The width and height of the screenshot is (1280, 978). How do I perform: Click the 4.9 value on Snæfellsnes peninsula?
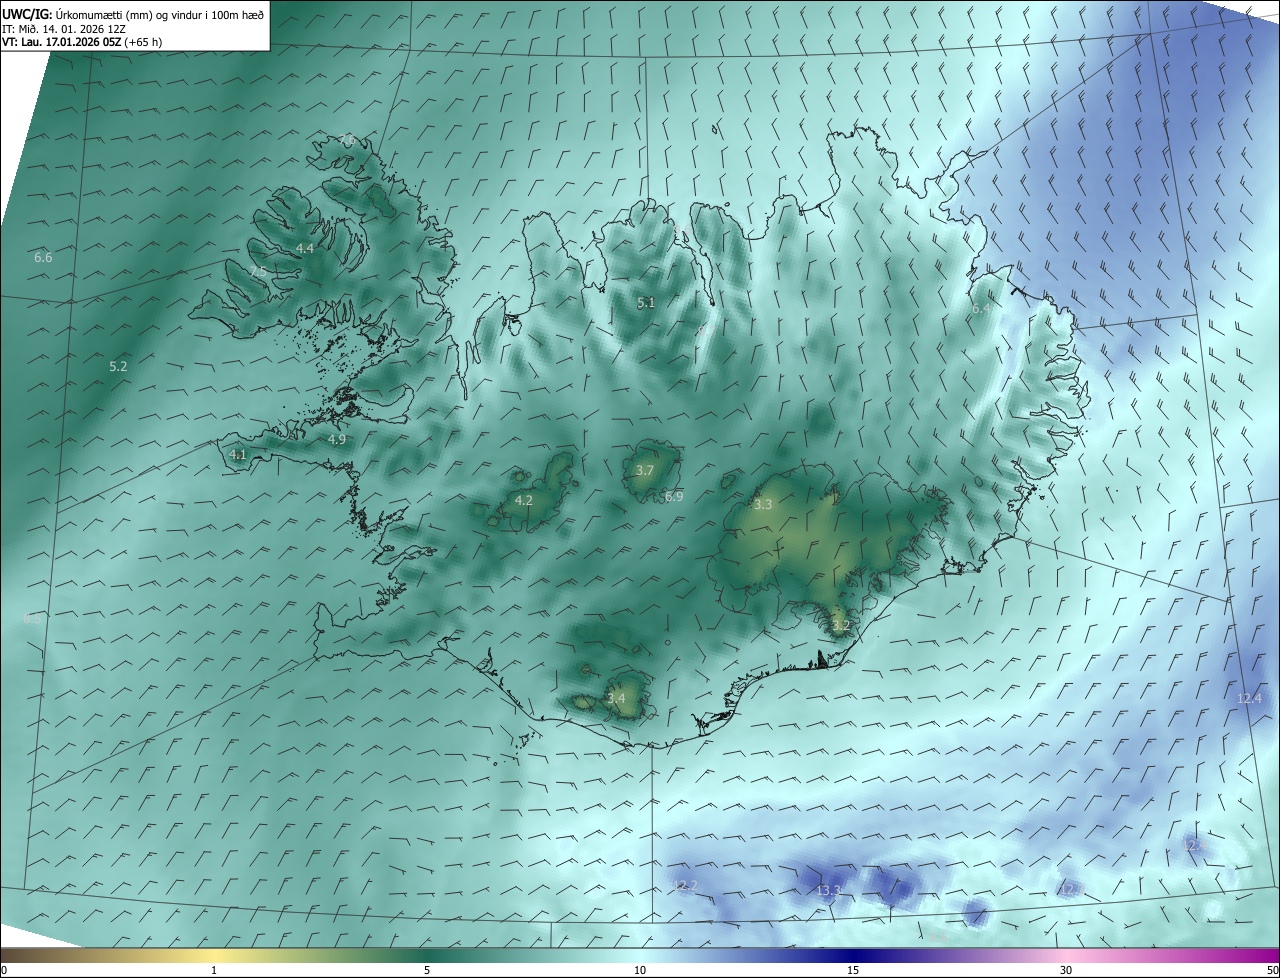tap(337, 439)
